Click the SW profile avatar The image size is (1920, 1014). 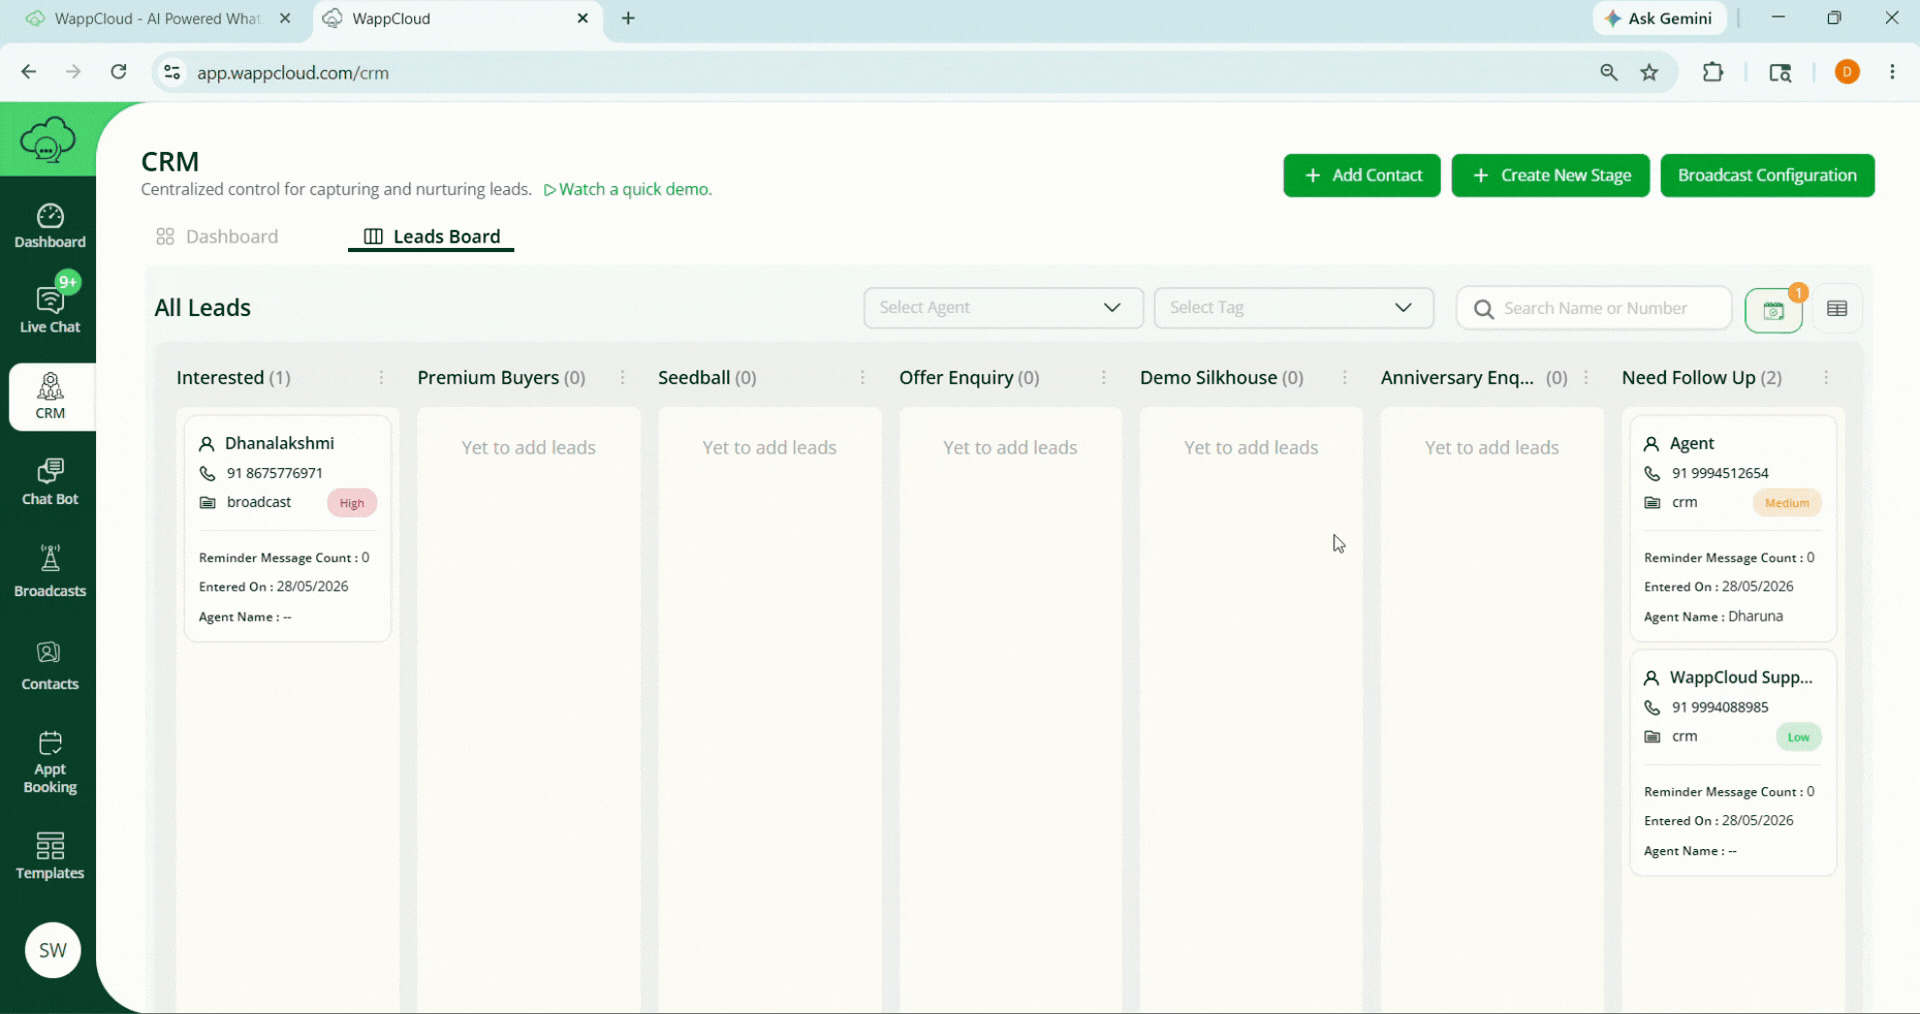pyautogui.click(x=53, y=950)
